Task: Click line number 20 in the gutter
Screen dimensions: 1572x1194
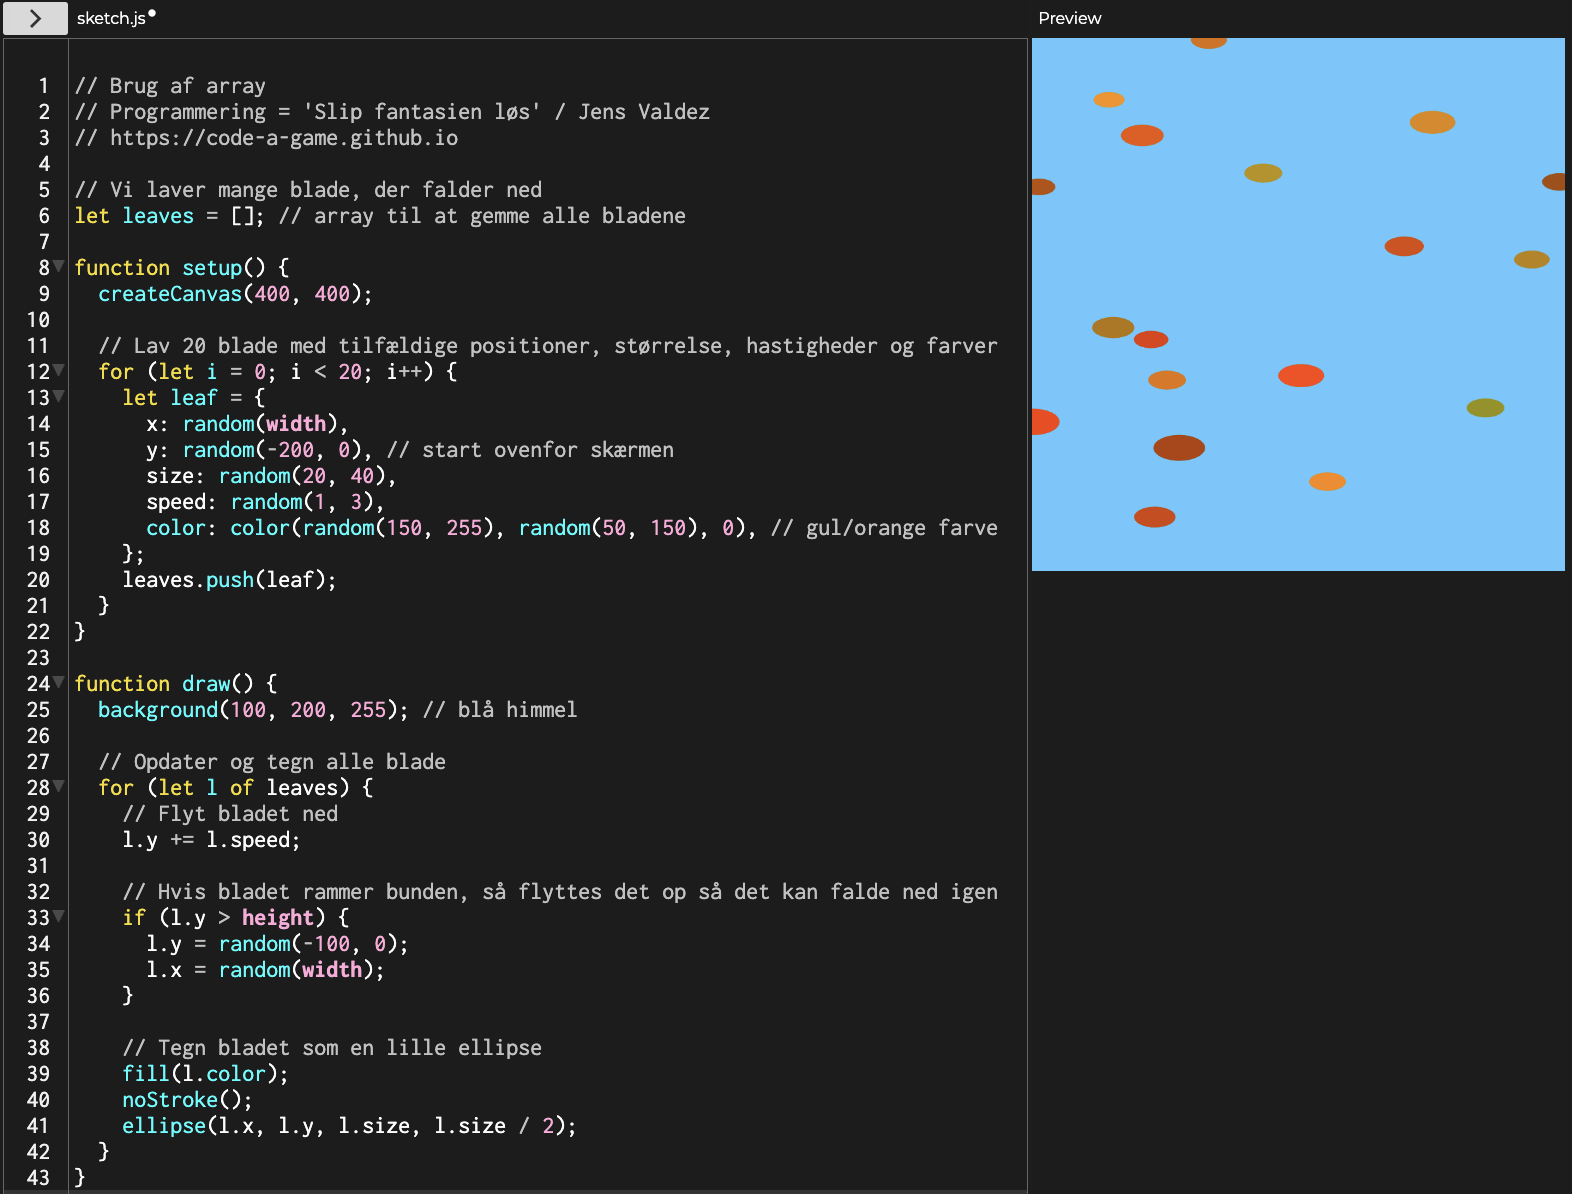Action: tap(38, 580)
